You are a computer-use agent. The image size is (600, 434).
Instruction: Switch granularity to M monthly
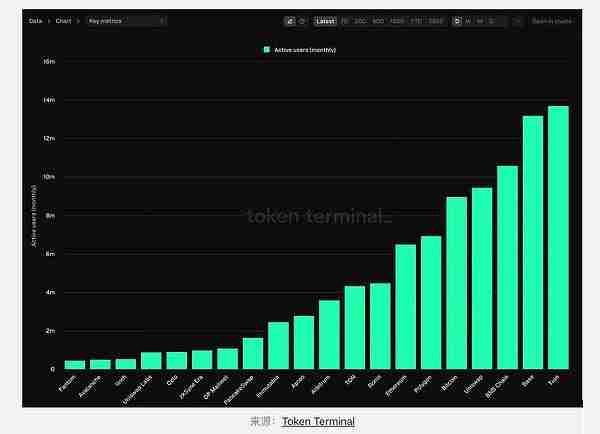(x=480, y=20)
